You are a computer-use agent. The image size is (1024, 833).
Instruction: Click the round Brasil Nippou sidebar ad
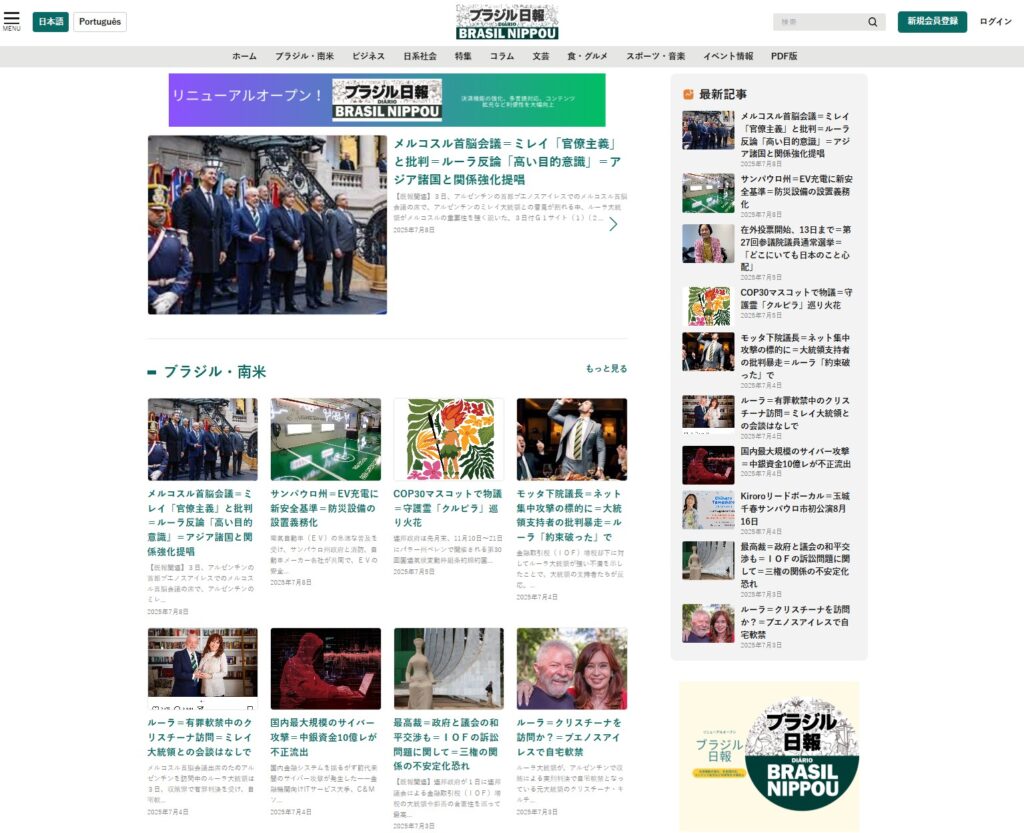tap(768, 755)
